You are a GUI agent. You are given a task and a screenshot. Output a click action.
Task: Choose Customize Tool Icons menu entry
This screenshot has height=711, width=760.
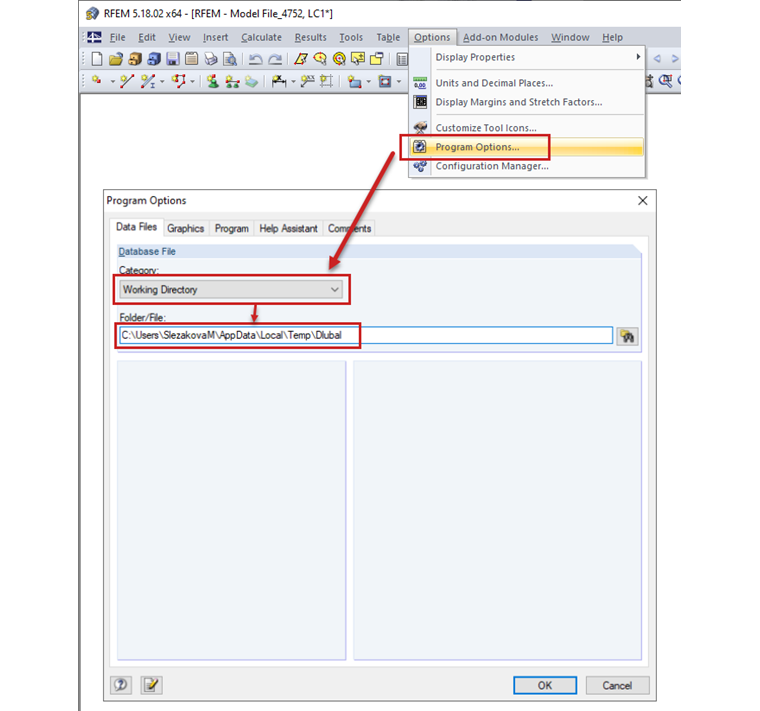[526, 128]
